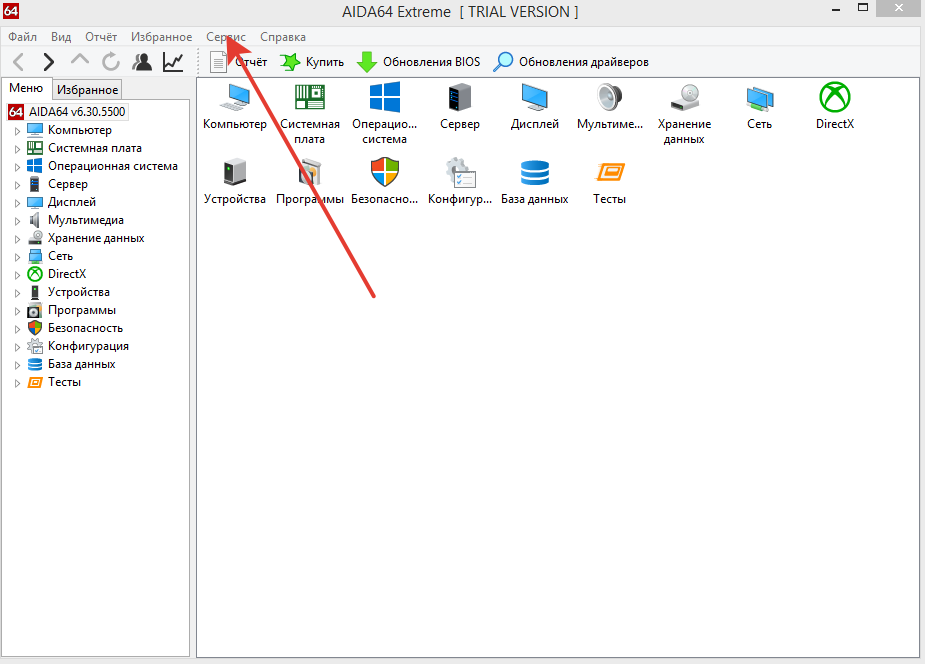Expand the Компьютер tree node

point(17,131)
